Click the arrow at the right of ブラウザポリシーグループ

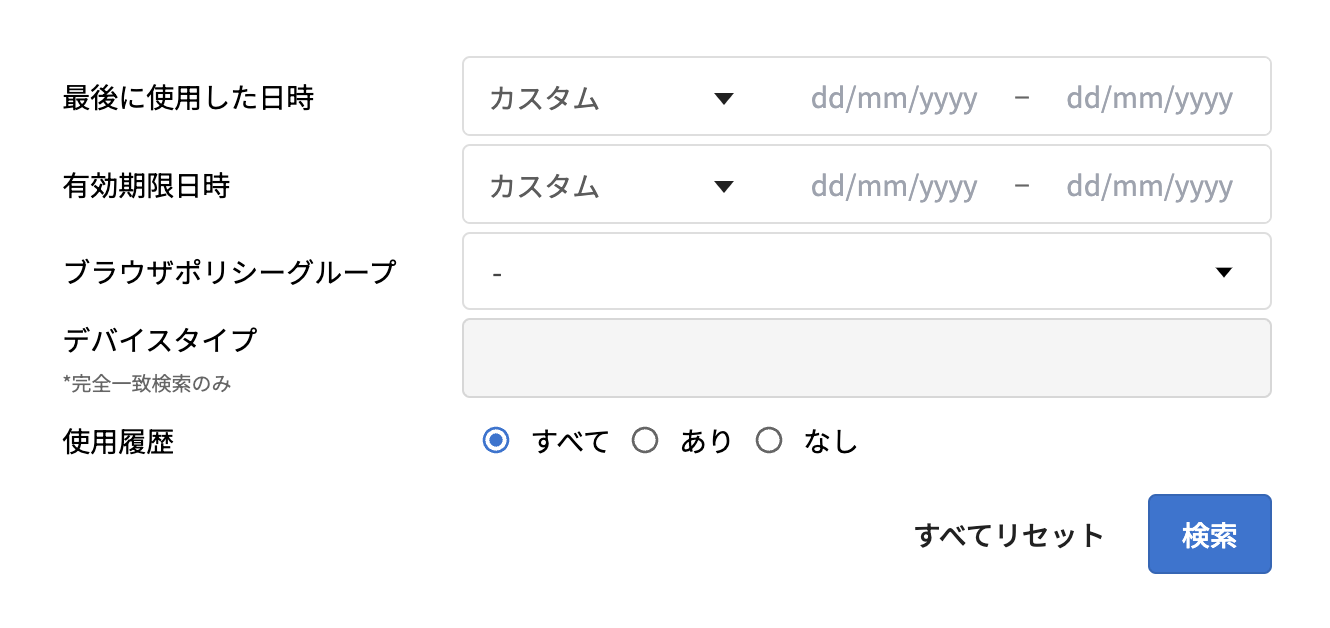(x=1224, y=270)
